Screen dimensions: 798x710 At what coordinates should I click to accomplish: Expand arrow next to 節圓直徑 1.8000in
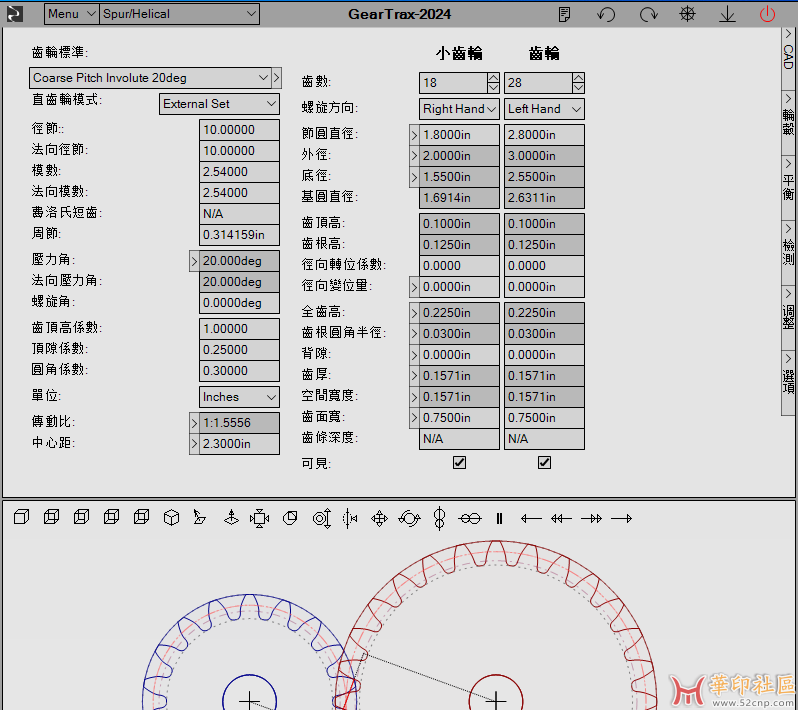414,135
